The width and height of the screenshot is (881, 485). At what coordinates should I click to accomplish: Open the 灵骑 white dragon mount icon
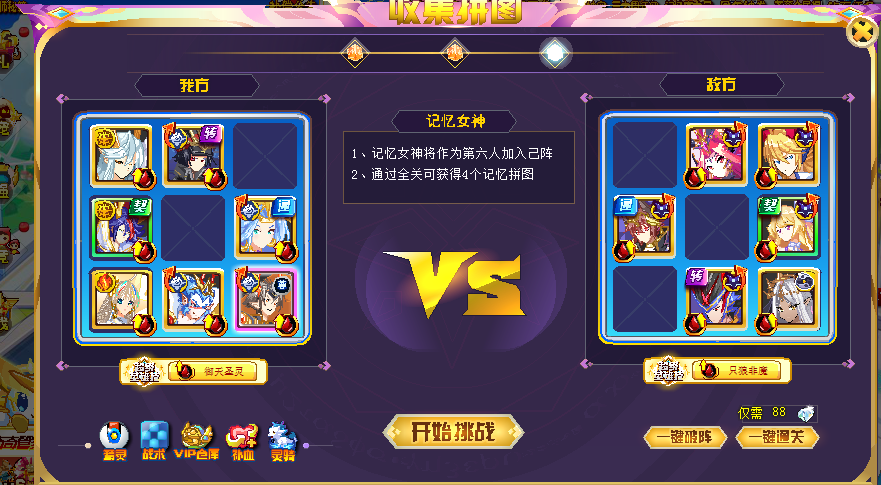click(282, 441)
